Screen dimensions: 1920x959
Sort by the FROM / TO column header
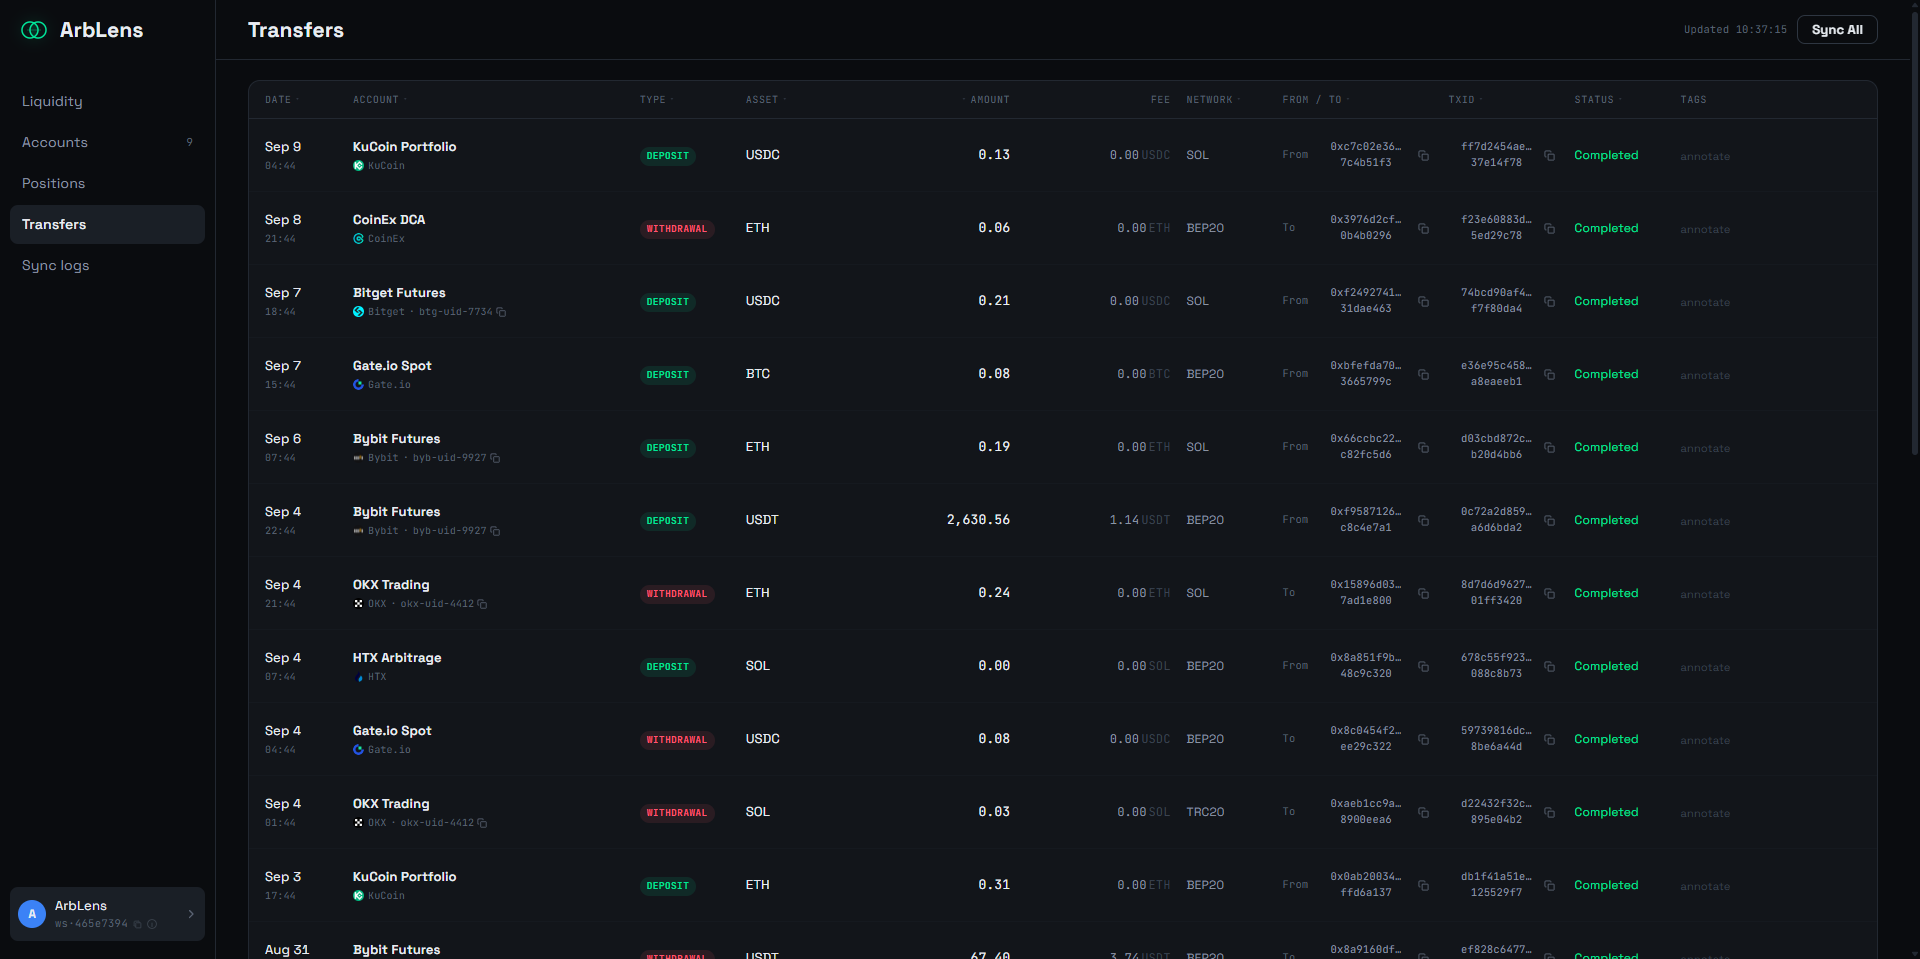(x=1316, y=100)
